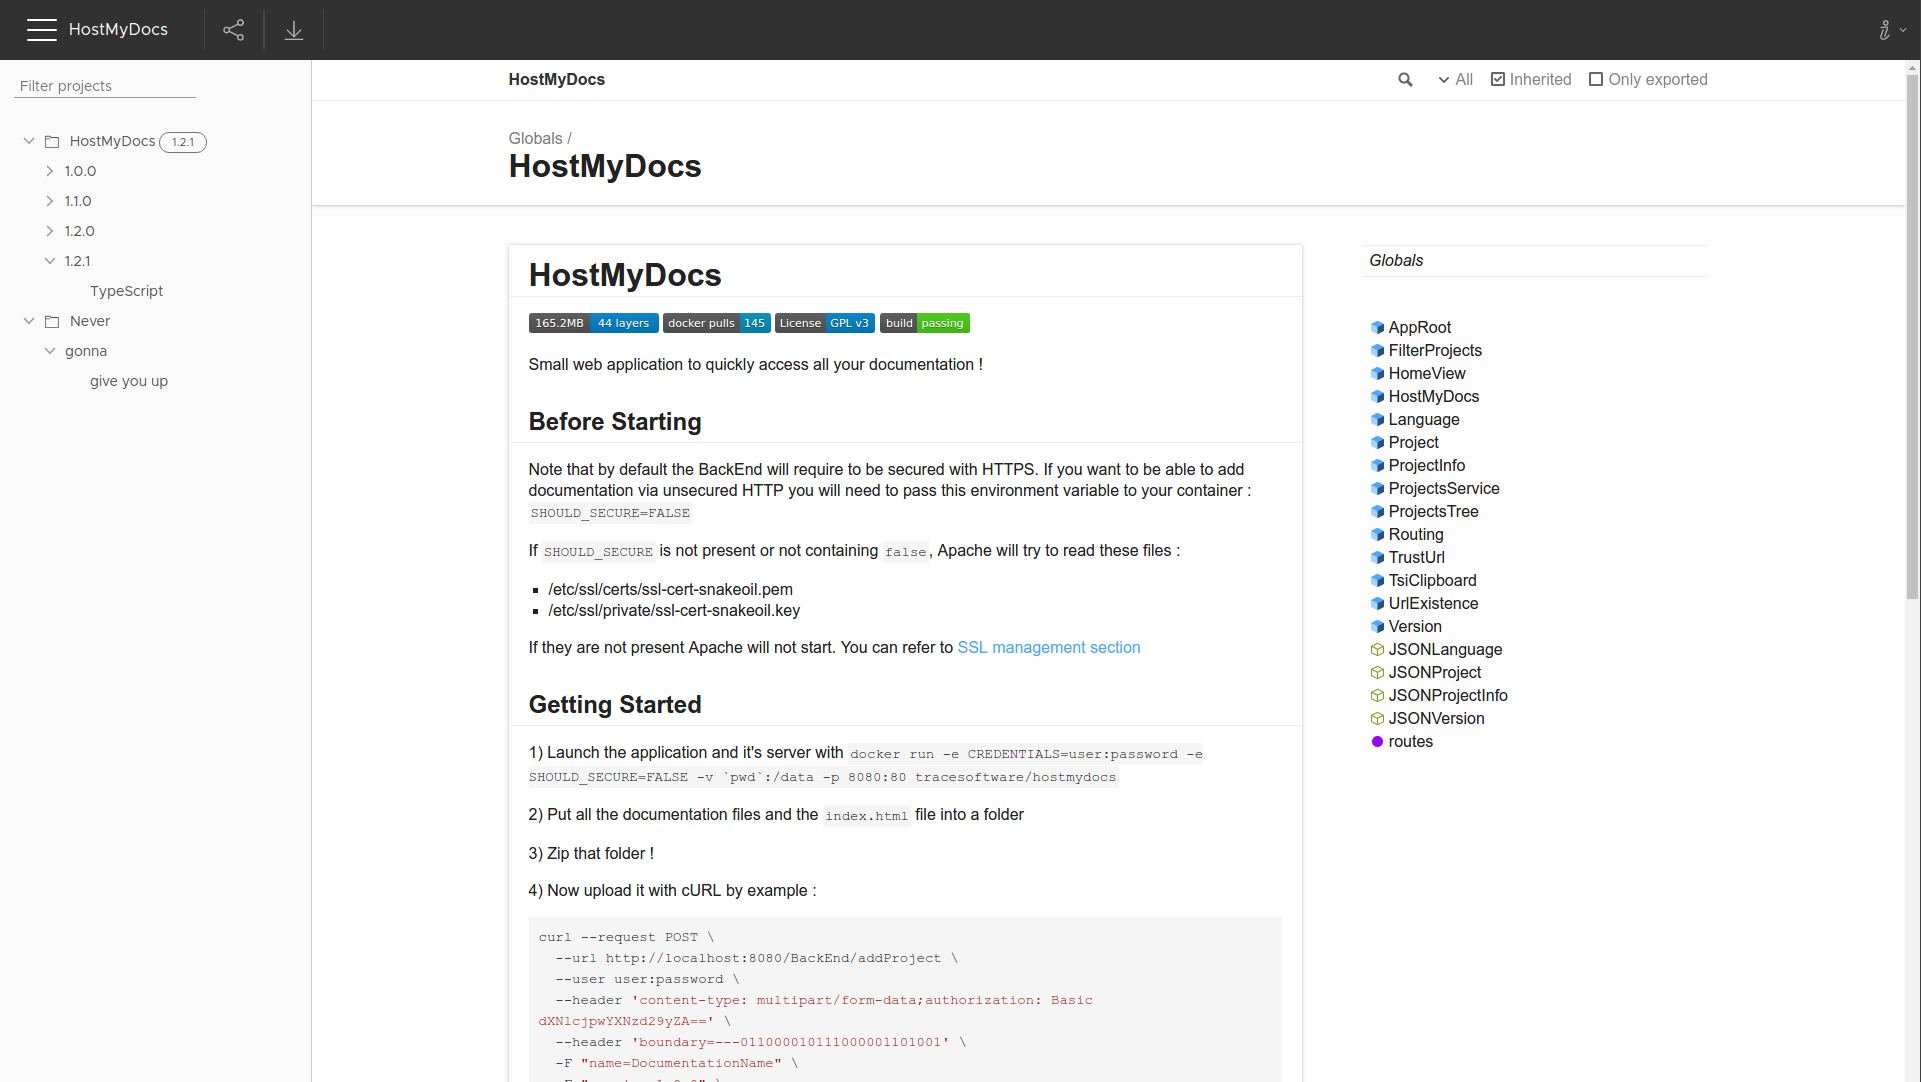Click the share icon in header

tap(233, 30)
